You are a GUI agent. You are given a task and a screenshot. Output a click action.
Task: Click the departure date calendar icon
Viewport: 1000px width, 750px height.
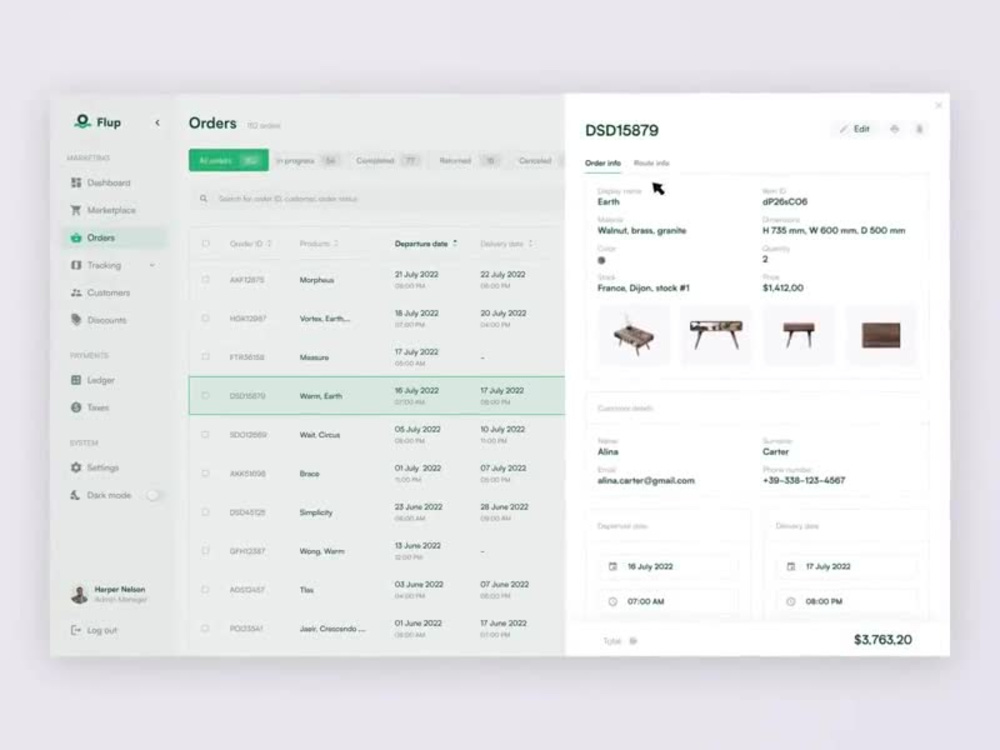[x=613, y=566]
